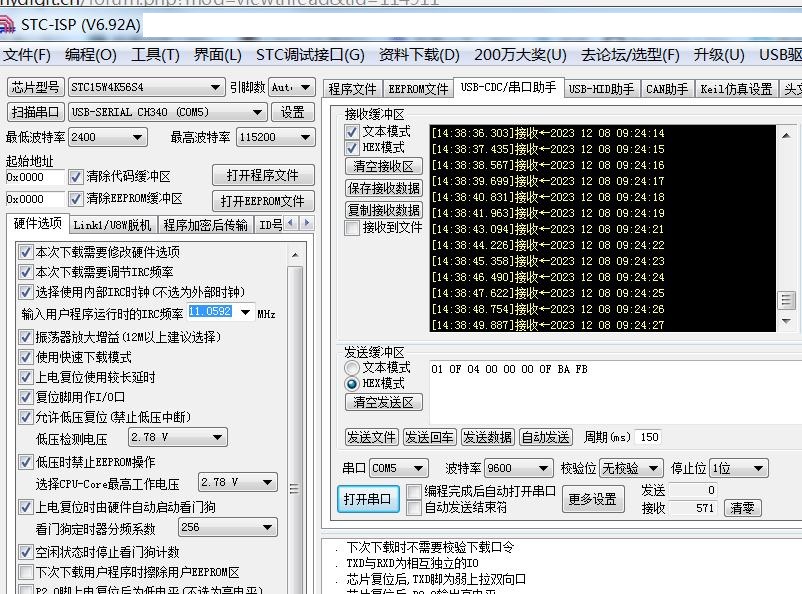Click the 更多设置 button
Viewport: 802px width, 594px height.
[592, 499]
